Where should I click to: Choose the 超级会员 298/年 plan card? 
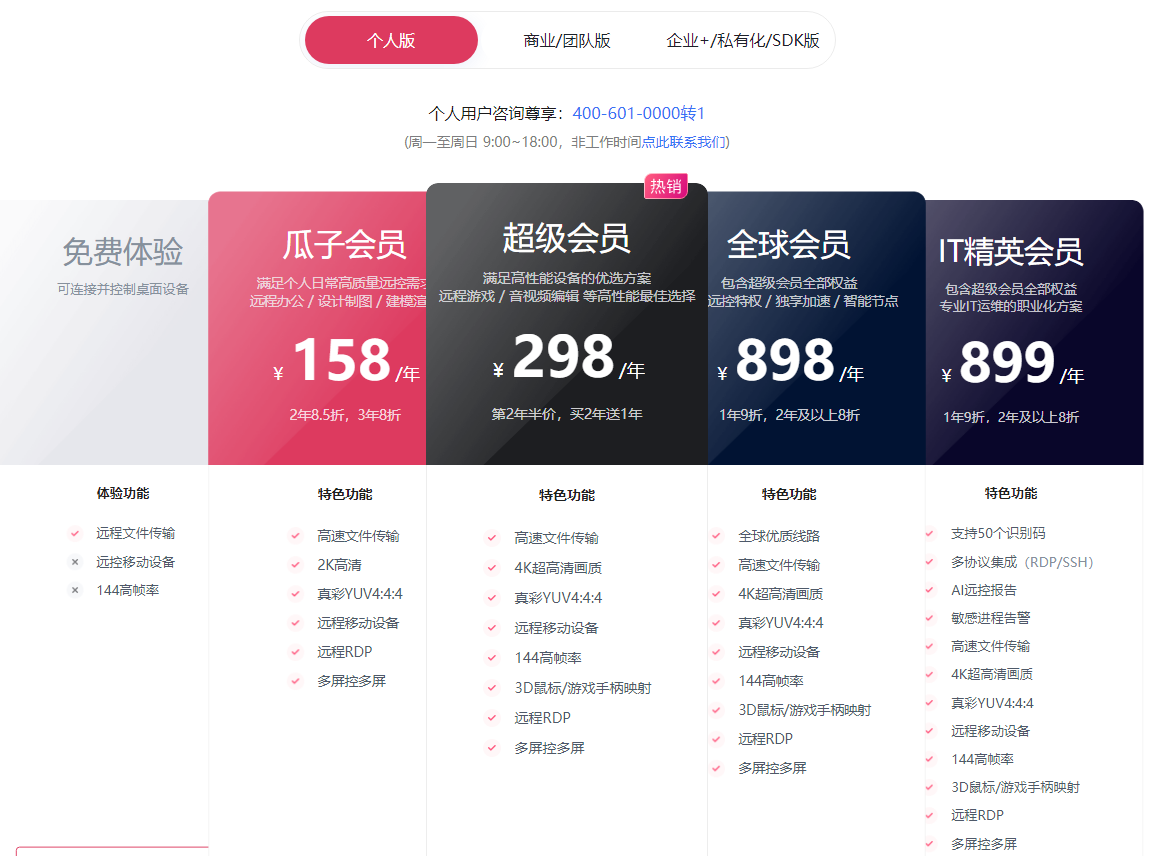566,325
